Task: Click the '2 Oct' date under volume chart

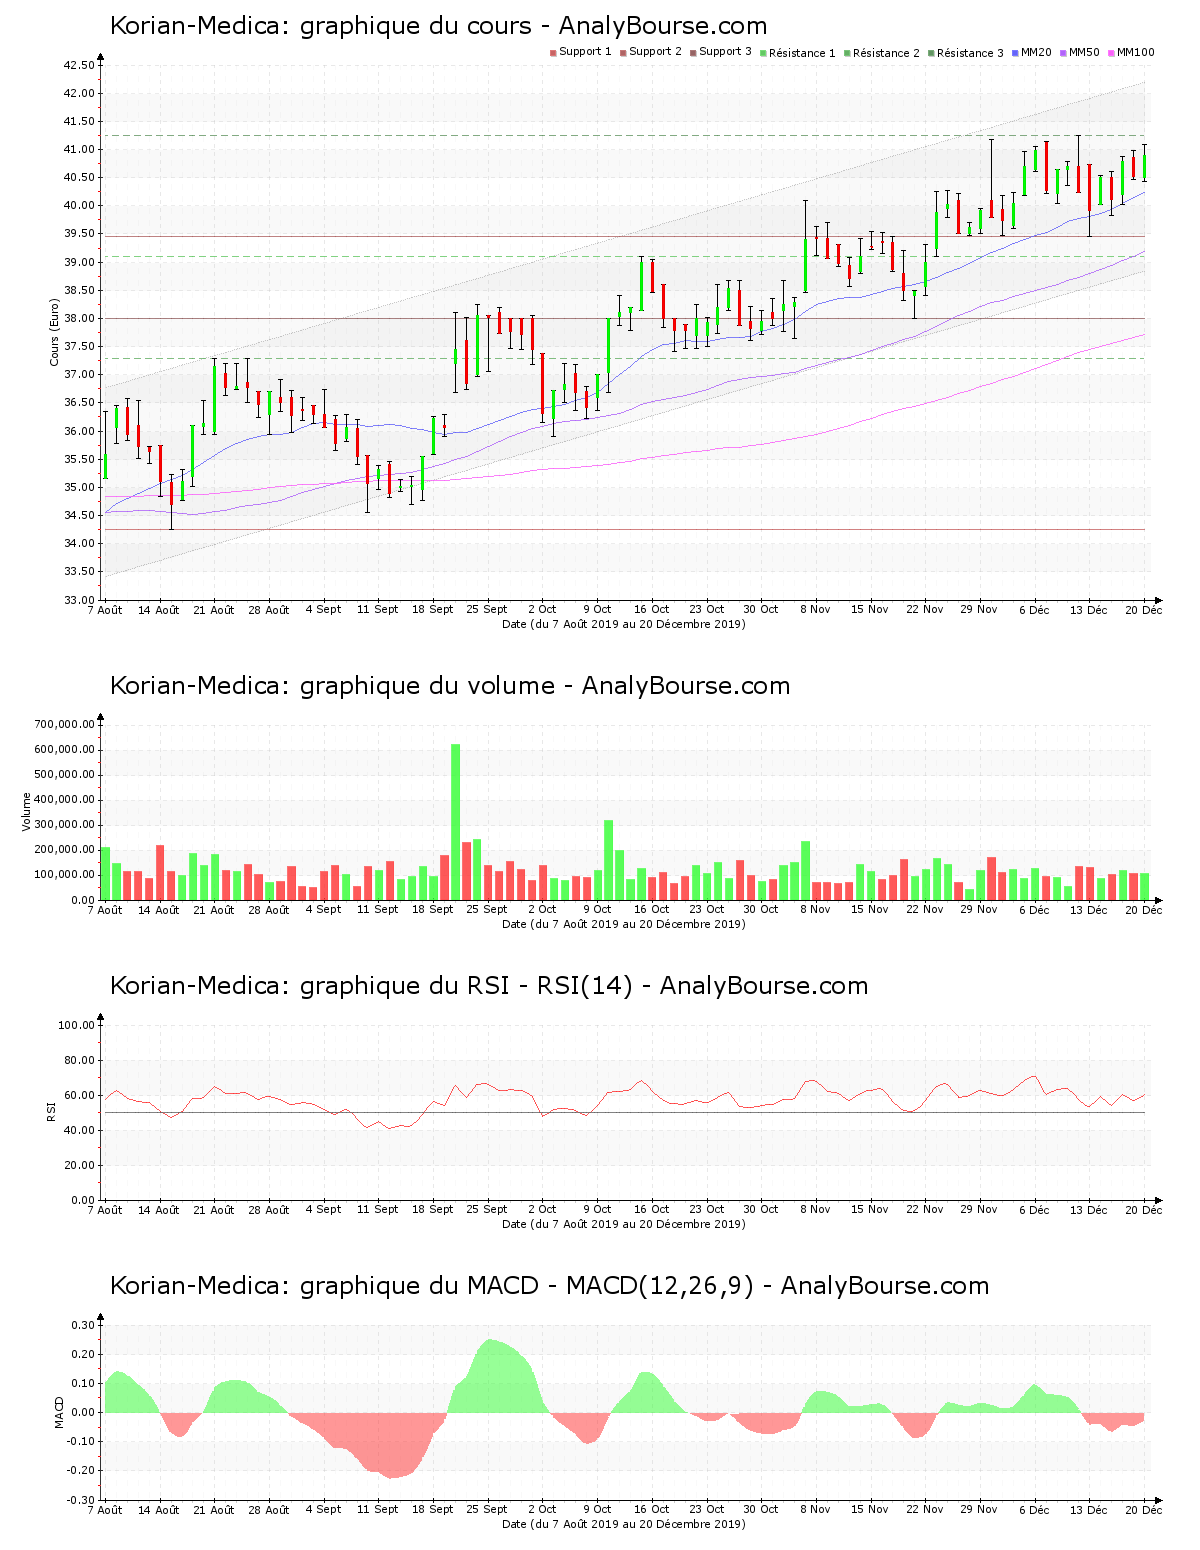Action: [542, 910]
